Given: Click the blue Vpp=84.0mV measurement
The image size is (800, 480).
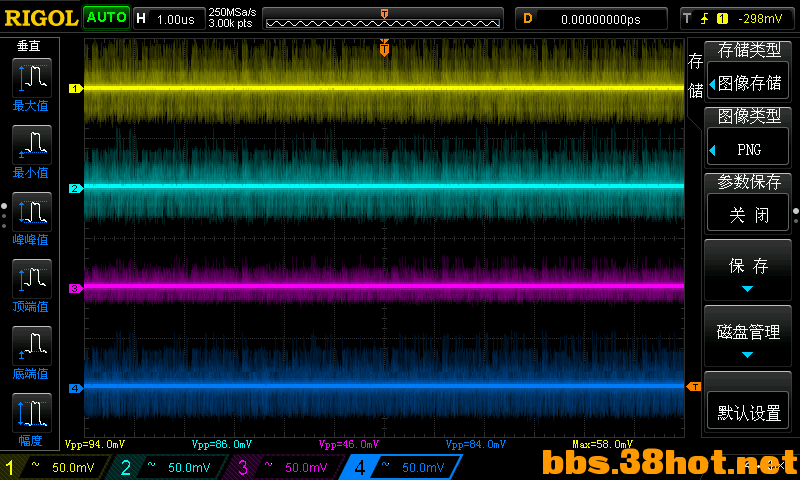Looking at the screenshot, I should point(476,444).
